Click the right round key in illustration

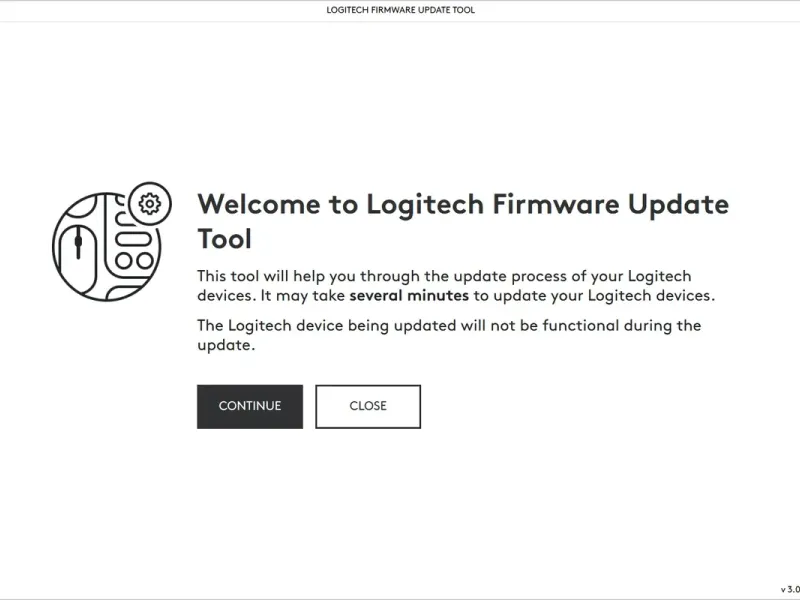click(x=145, y=261)
